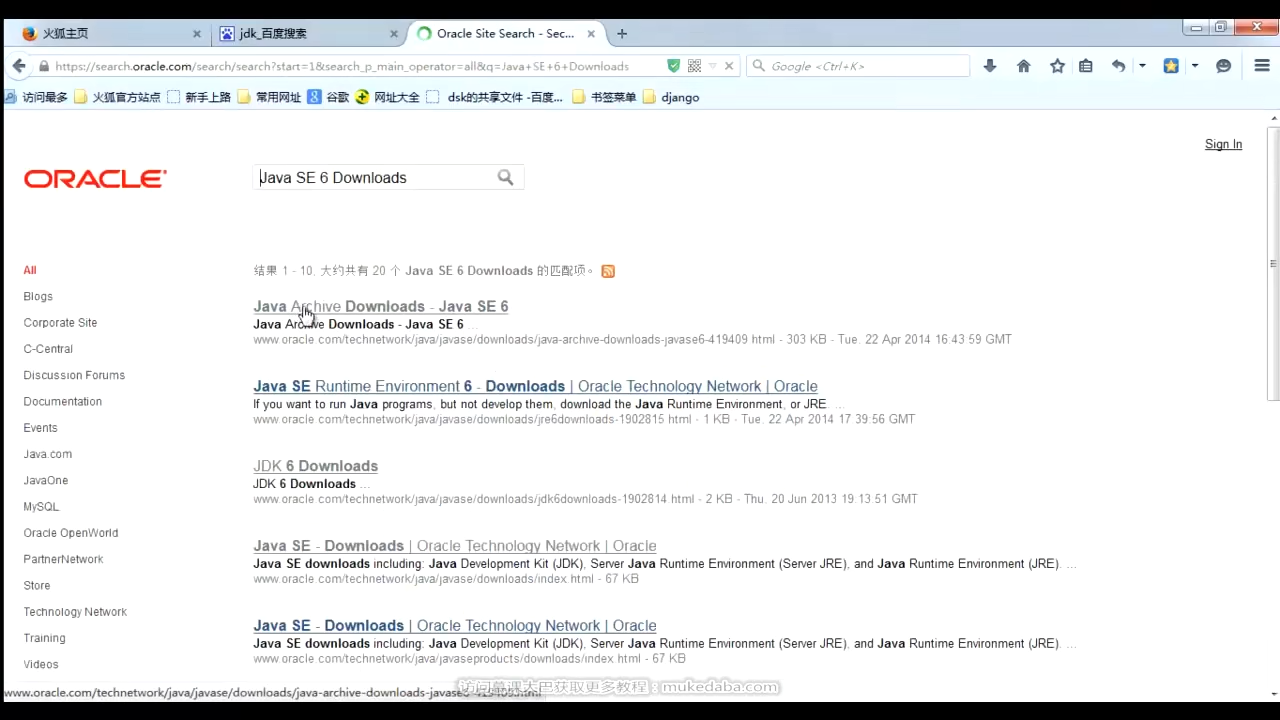The width and height of the screenshot is (1280, 720).
Task: Open 访问最多 bookmark
Action: coord(37,97)
